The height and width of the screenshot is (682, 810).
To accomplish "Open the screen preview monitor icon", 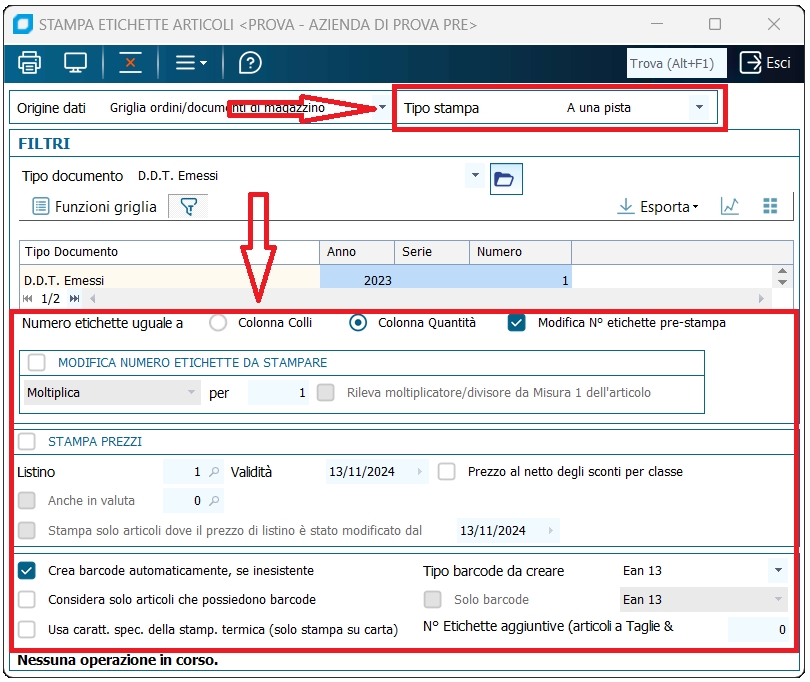I will [x=75, y=63].
